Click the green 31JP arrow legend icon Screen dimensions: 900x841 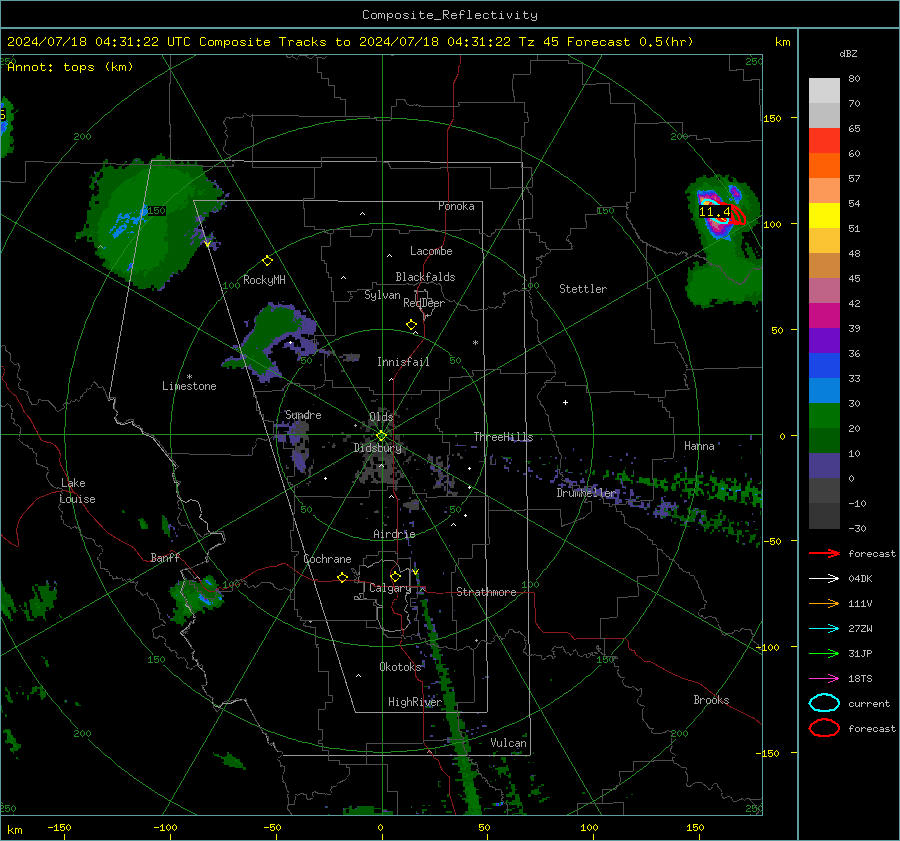[x=824, y=653]
